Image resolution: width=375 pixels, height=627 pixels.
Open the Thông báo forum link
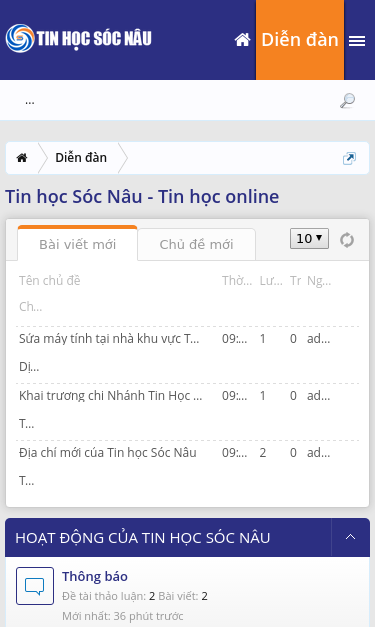coord(95,576)
